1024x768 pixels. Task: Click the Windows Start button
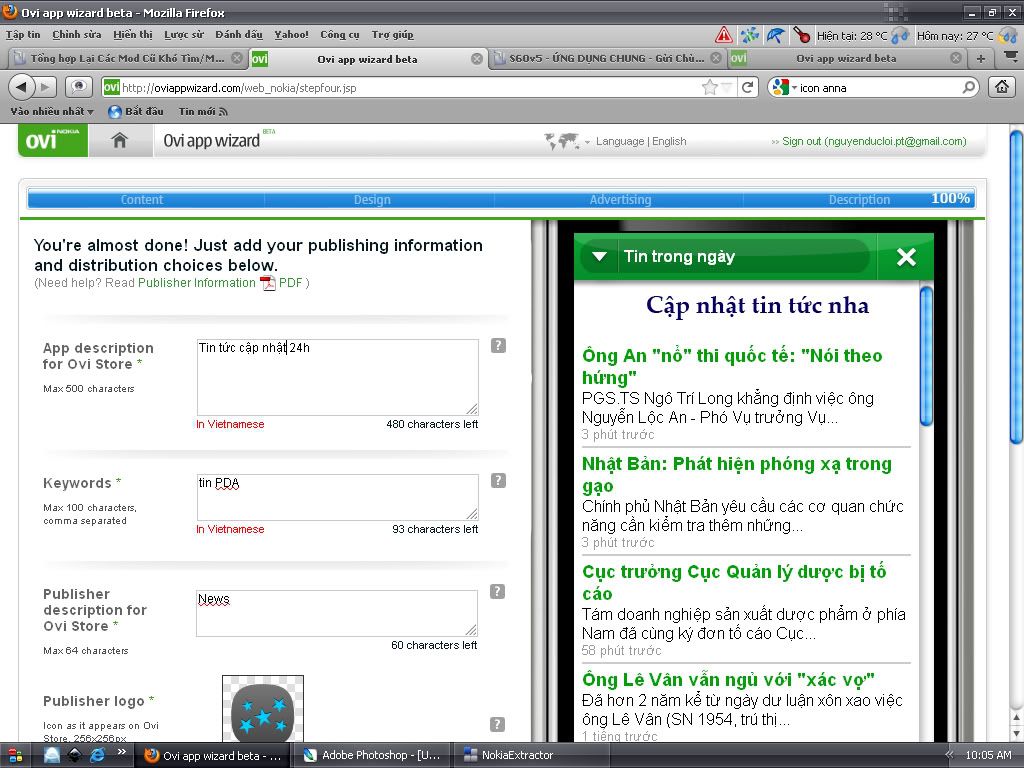pos(15,756)
